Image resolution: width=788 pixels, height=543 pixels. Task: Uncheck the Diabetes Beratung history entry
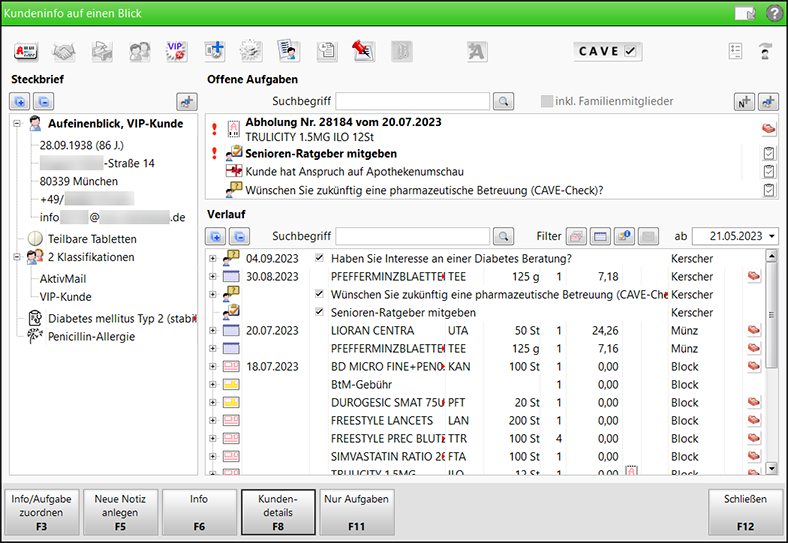pos(319,258)
